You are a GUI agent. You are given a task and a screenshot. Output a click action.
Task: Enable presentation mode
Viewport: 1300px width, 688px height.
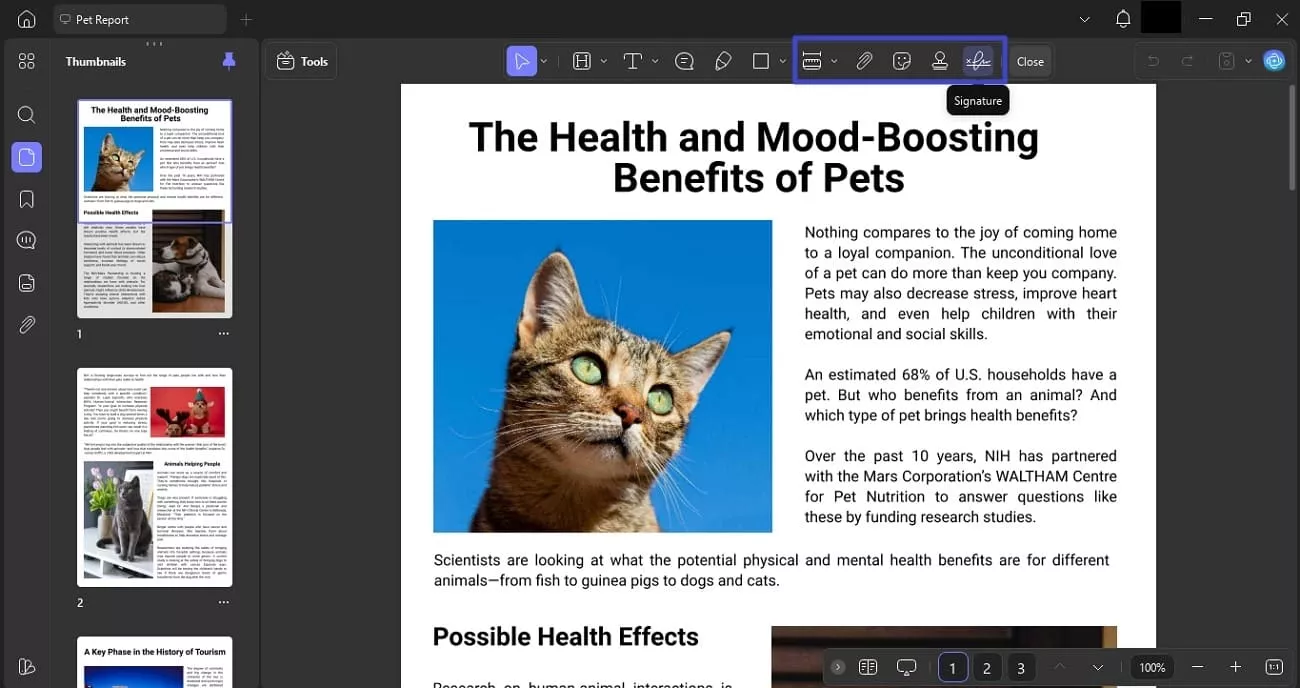(906, 666)
